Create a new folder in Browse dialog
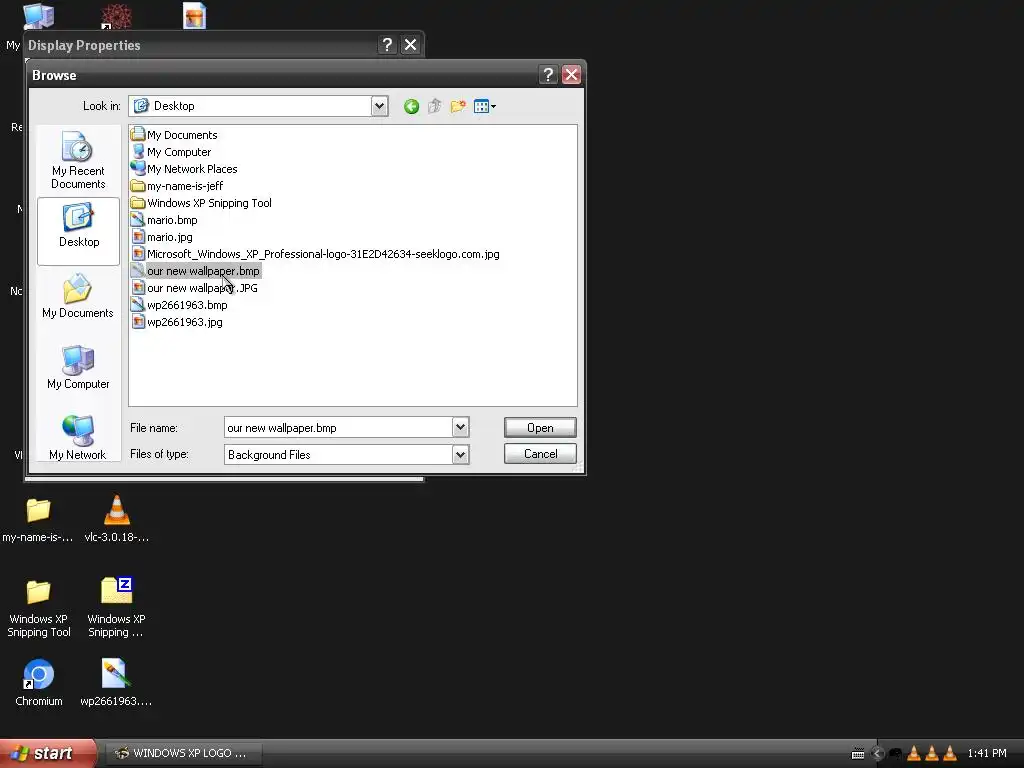This screenshot has height=768, width=1024. pyautogui.click(x=458, y=106)
